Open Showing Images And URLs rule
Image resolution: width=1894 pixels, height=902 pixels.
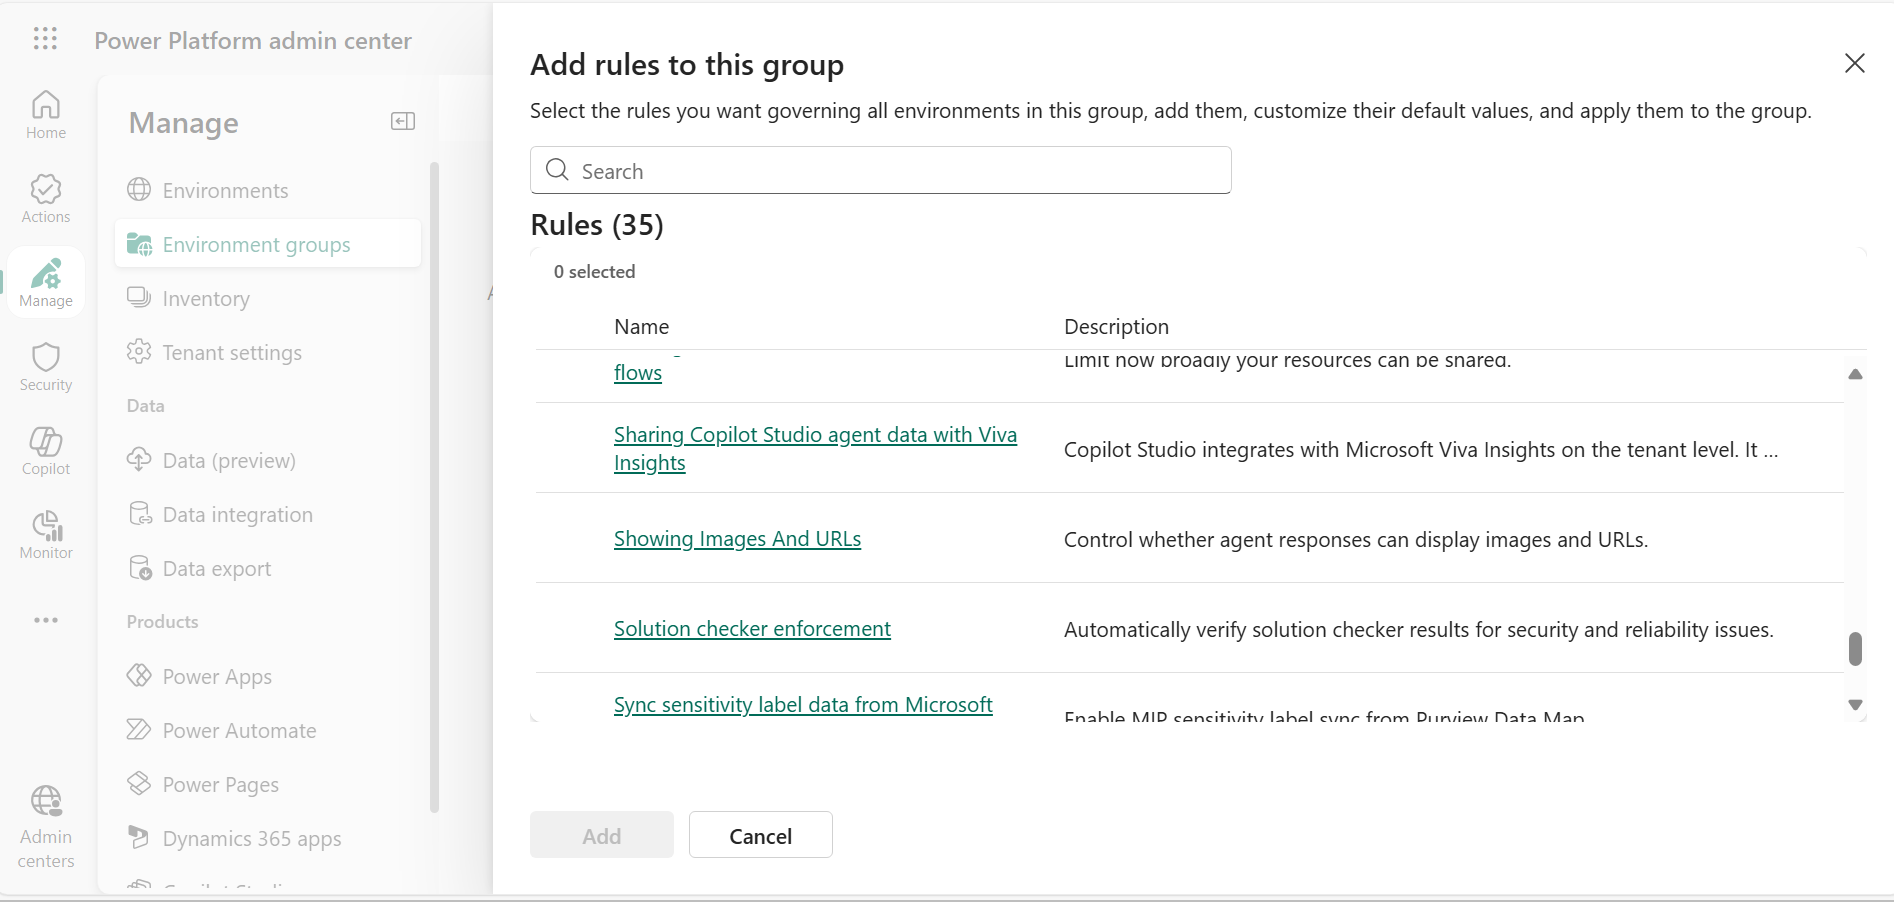737,539
